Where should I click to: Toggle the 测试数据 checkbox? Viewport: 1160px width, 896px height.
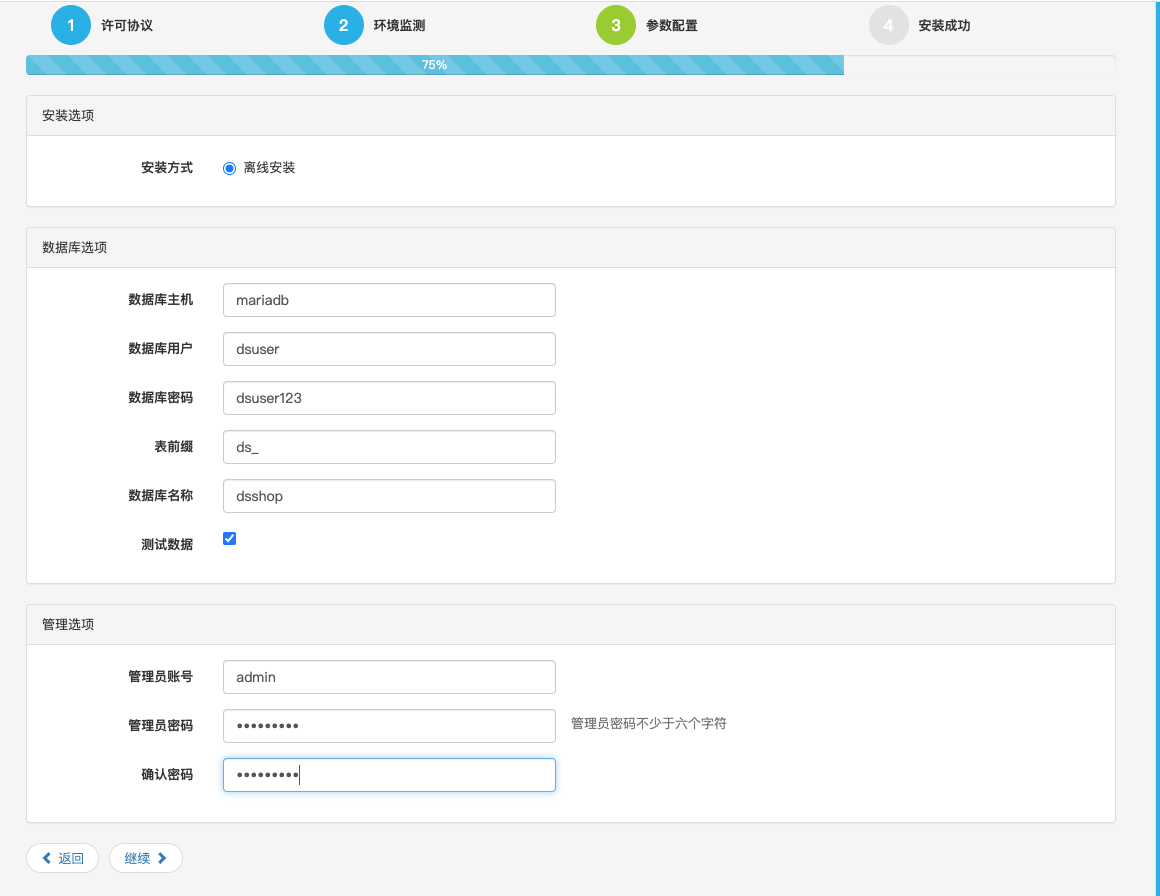tap(229, 539)
